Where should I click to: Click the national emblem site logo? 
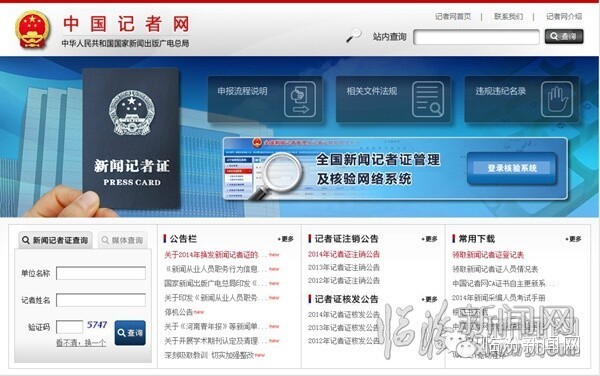tap(33, 29)
